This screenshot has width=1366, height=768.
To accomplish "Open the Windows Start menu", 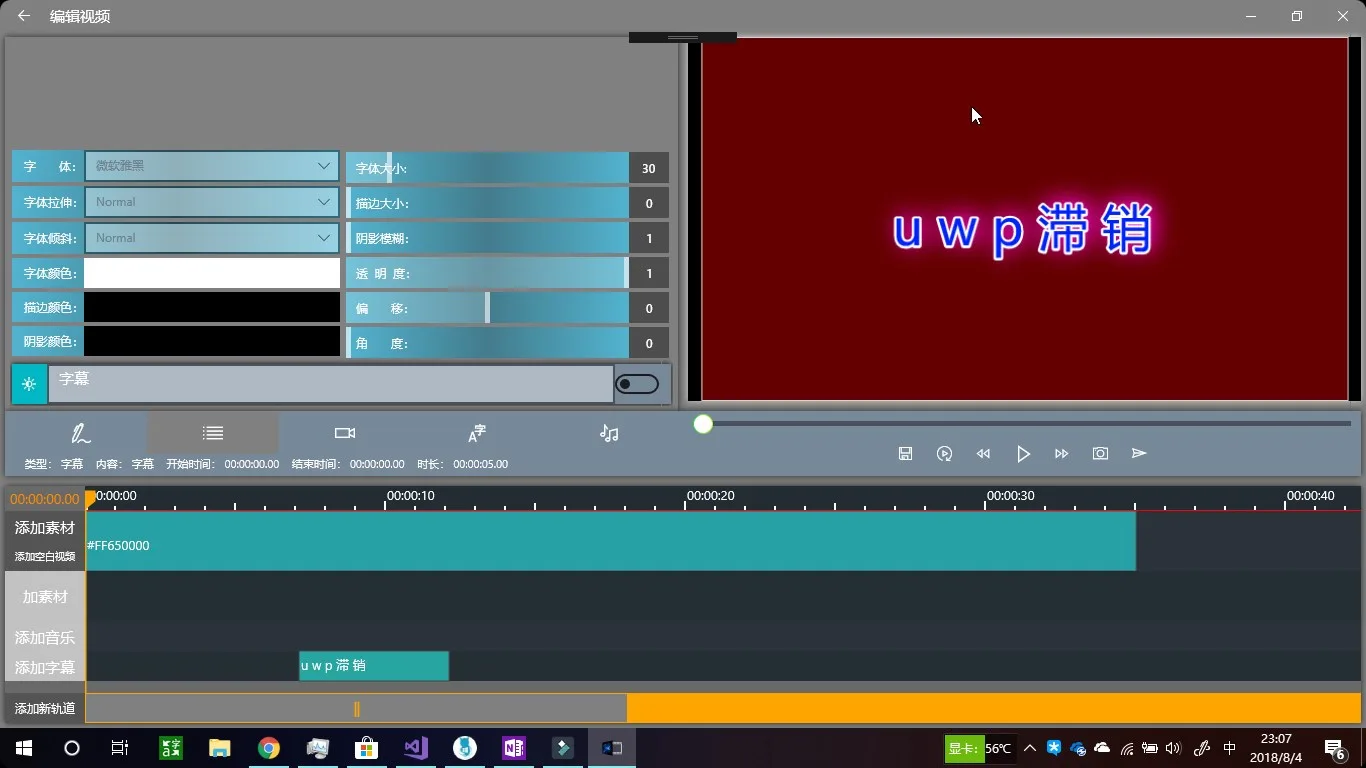I will (x=24, y=748).
